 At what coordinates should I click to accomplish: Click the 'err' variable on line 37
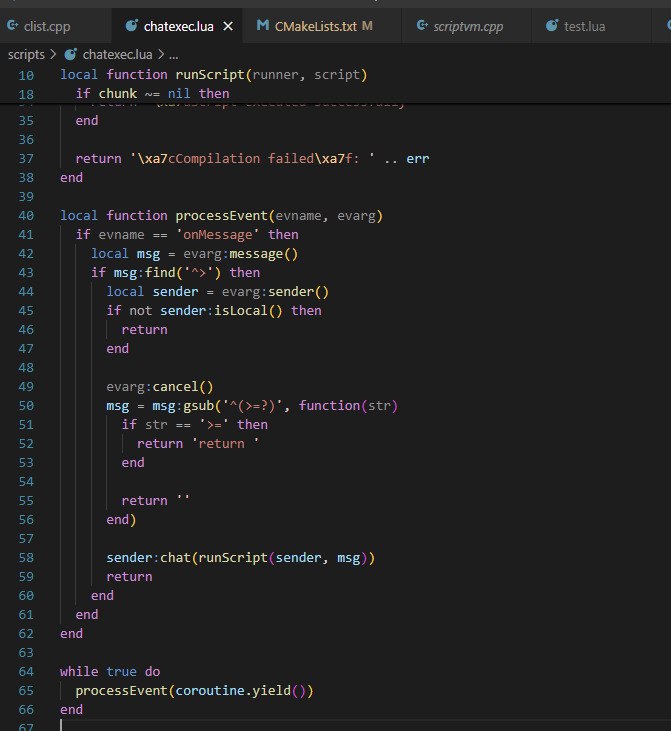(x=417, y=159)
